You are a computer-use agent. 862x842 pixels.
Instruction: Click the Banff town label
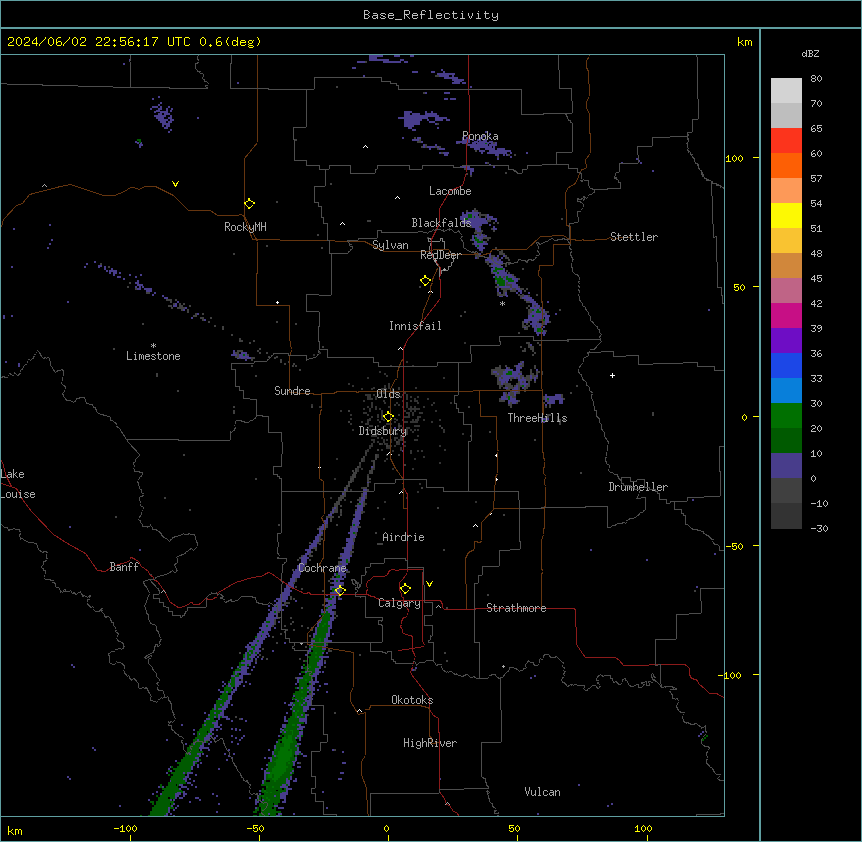click(124, 567)
